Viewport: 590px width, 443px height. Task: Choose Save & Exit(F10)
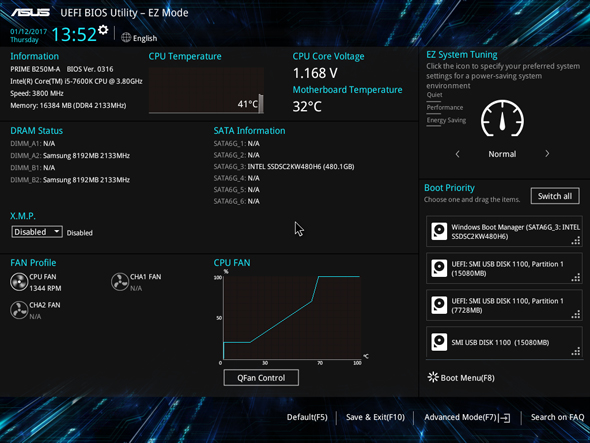click(x=376, y=417)
